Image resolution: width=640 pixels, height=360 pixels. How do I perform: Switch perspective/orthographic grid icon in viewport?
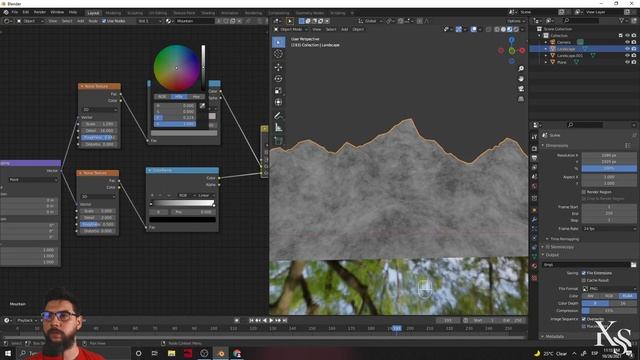pos(521,99)
